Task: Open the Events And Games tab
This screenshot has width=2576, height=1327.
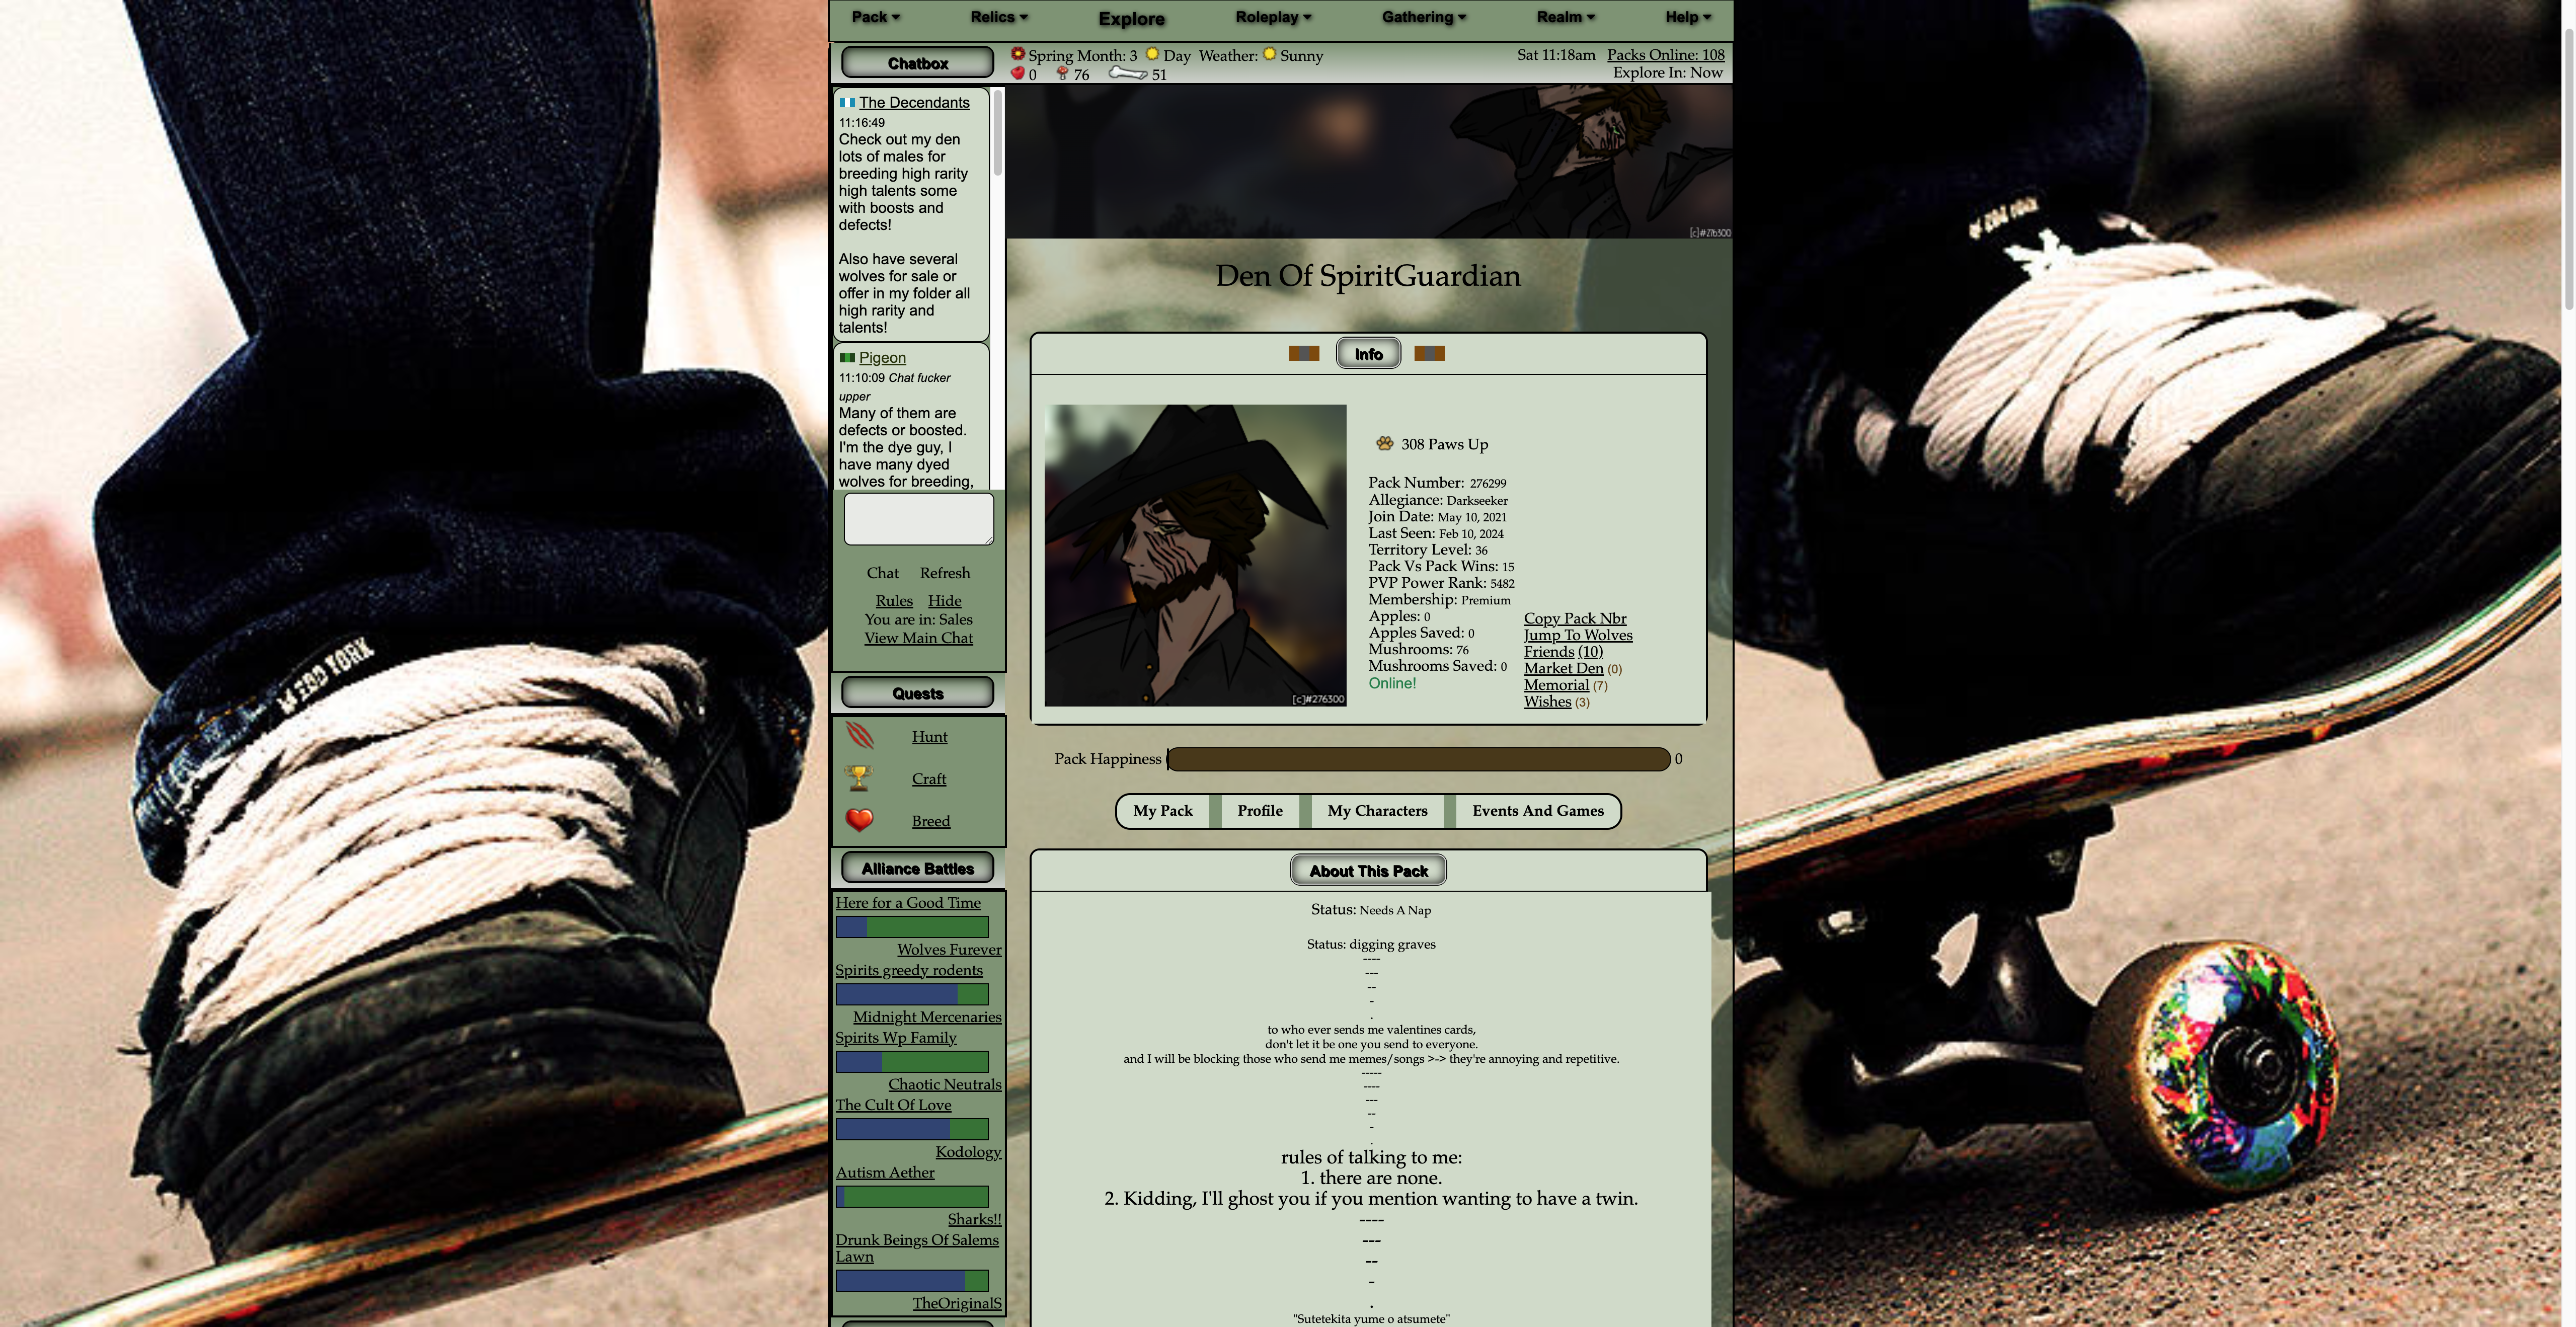Action: point(1537,811)
